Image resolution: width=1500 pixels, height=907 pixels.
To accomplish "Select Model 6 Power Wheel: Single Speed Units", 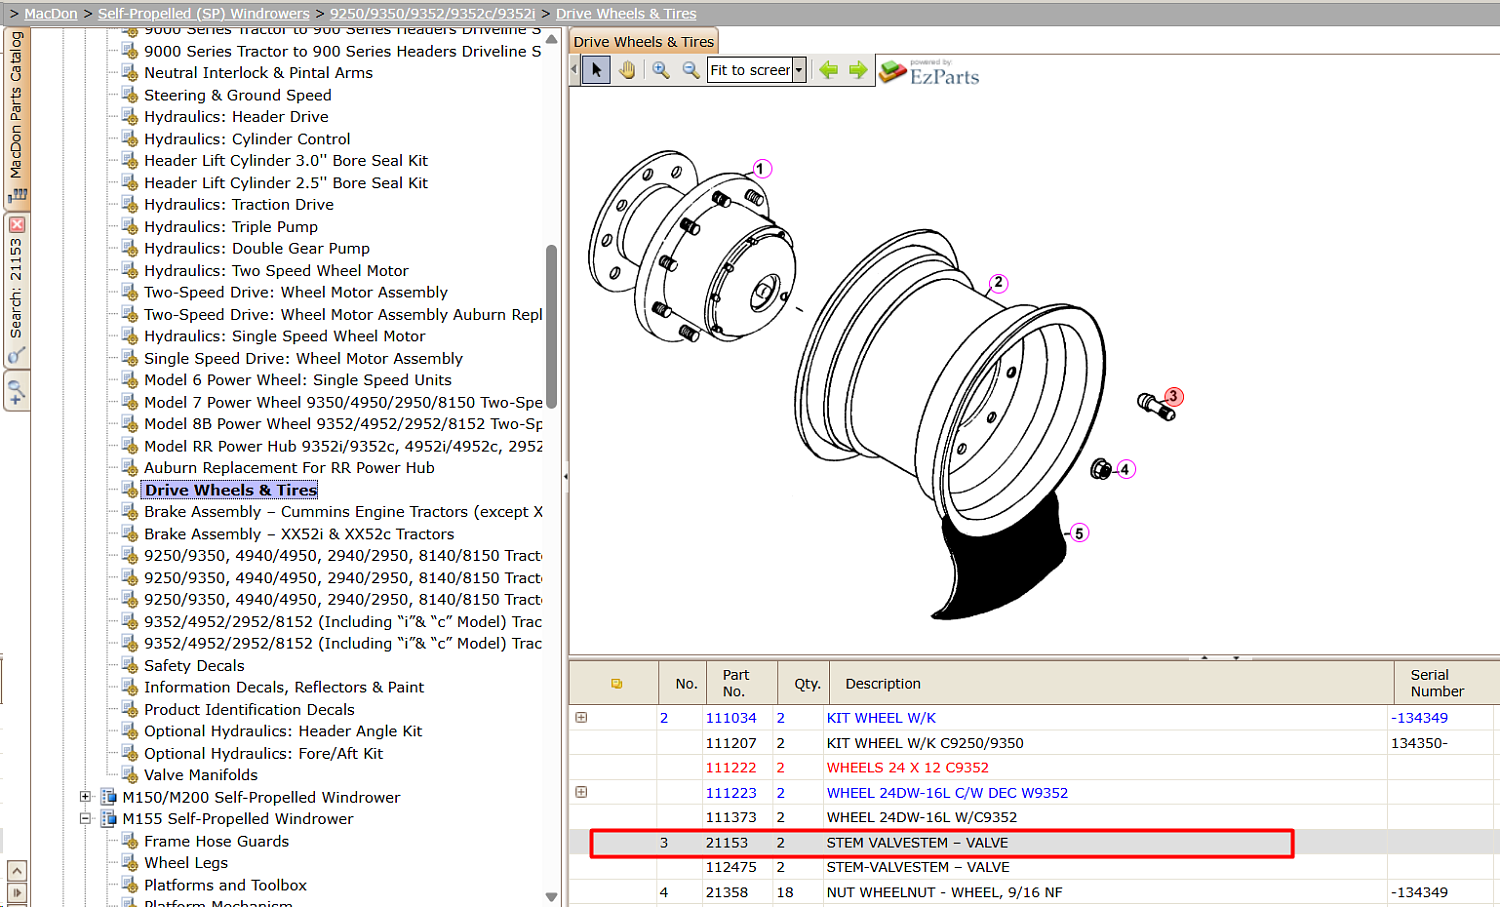I will pos(298,380).
